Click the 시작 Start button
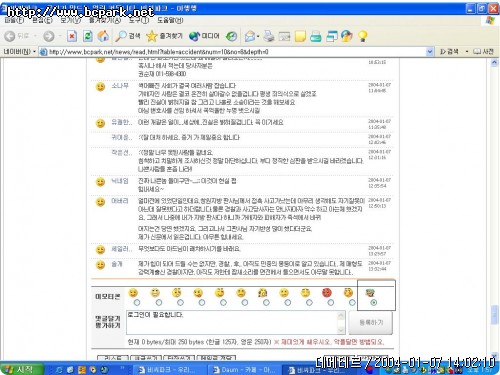 (21, 369)
